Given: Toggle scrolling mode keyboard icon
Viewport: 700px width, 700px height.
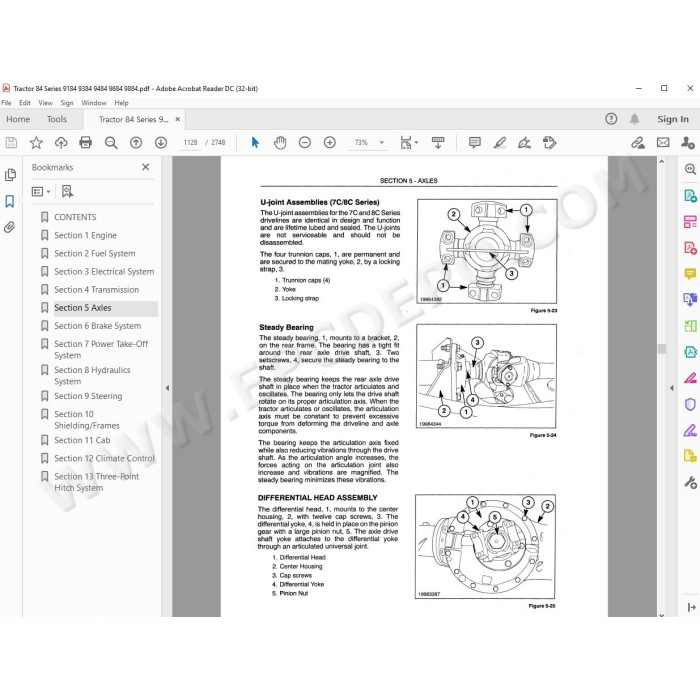Looking at the screenshot, I should click(x=438, y=143).
